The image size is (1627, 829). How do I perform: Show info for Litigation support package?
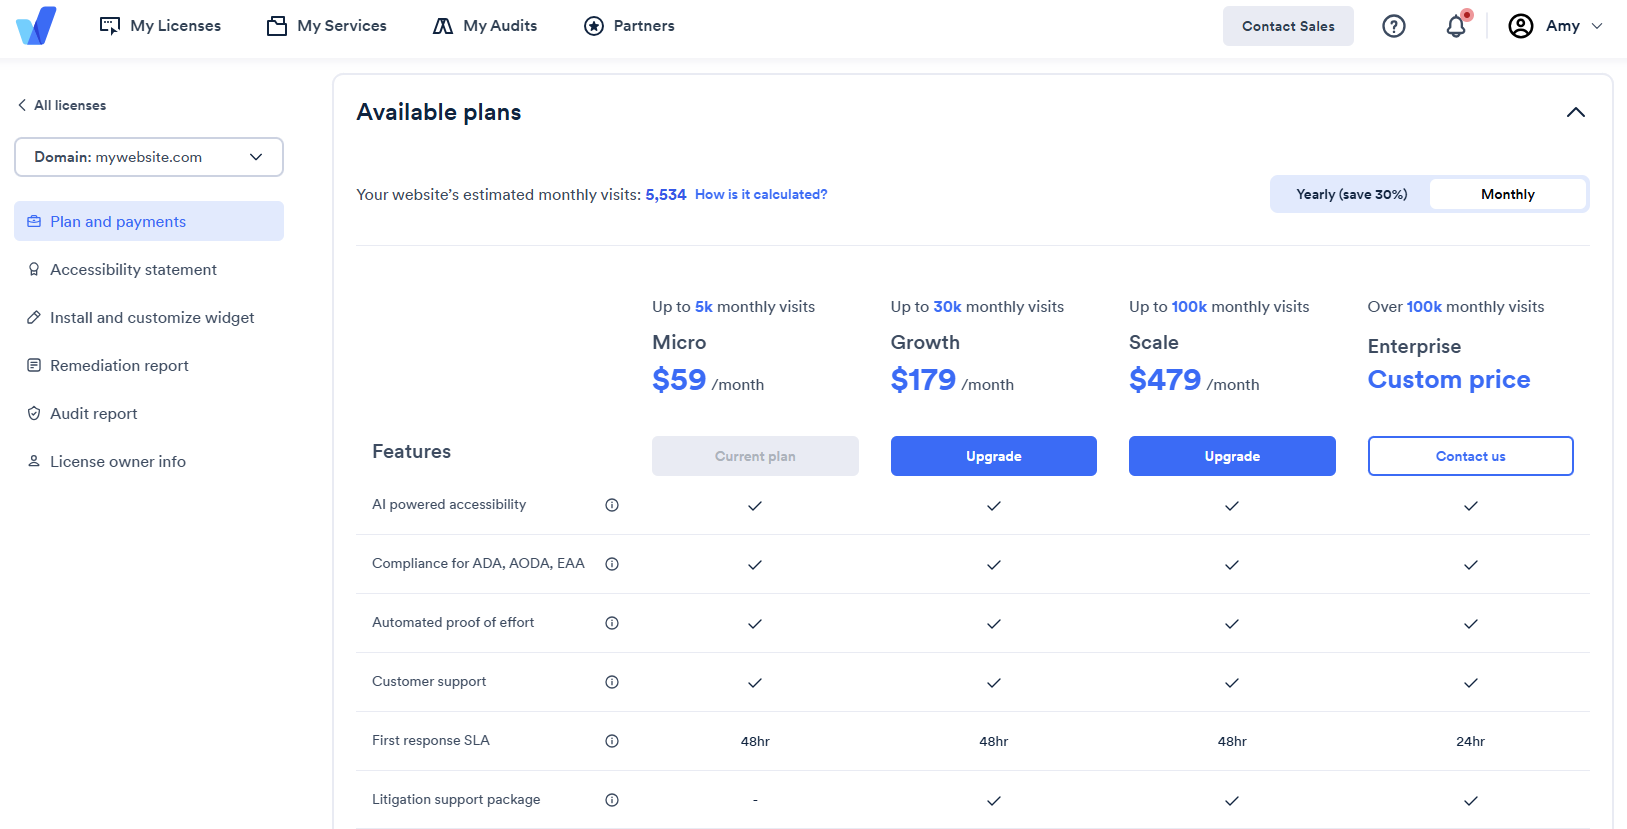(612, 800)
